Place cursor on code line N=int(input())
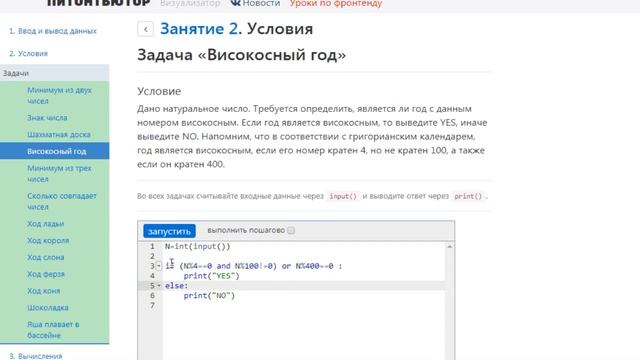The image size is (640, 360). [x=198, y=247]
